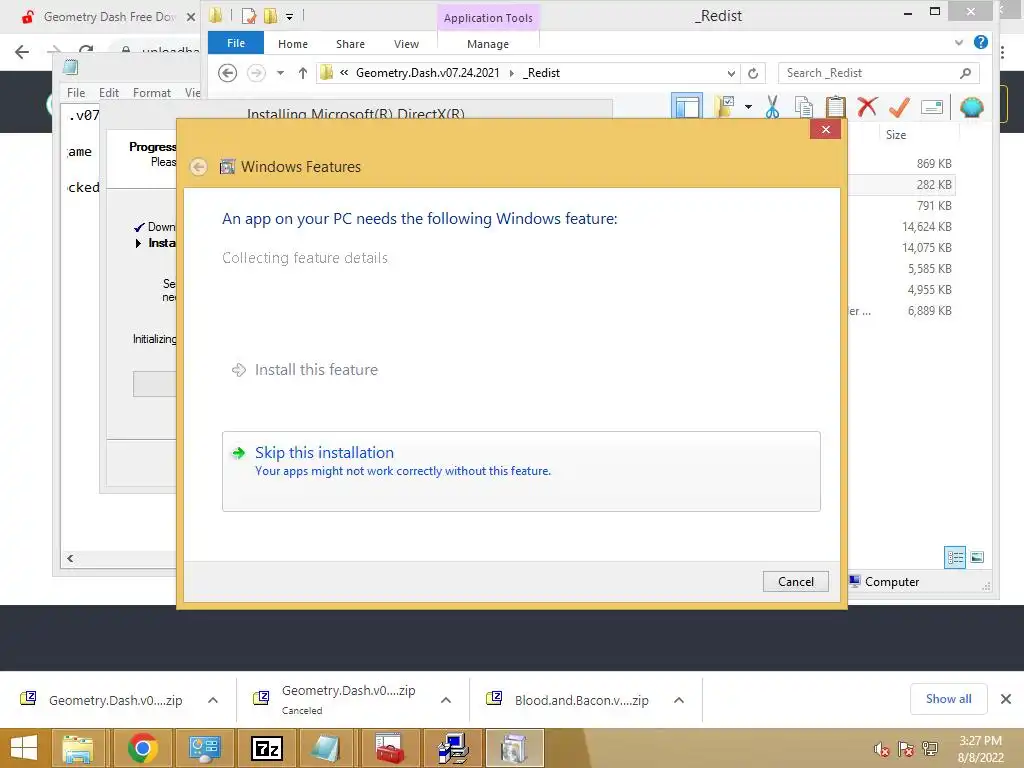Select the Application Tools contextual tab
This screenshot has height=768, width=1024.
point(488,18)
